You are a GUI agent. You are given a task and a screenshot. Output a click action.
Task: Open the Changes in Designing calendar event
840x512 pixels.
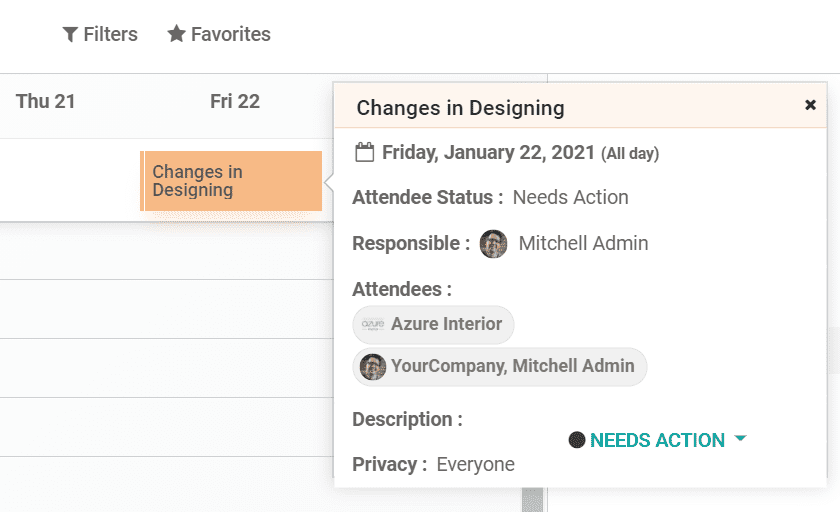pos(232,181)
